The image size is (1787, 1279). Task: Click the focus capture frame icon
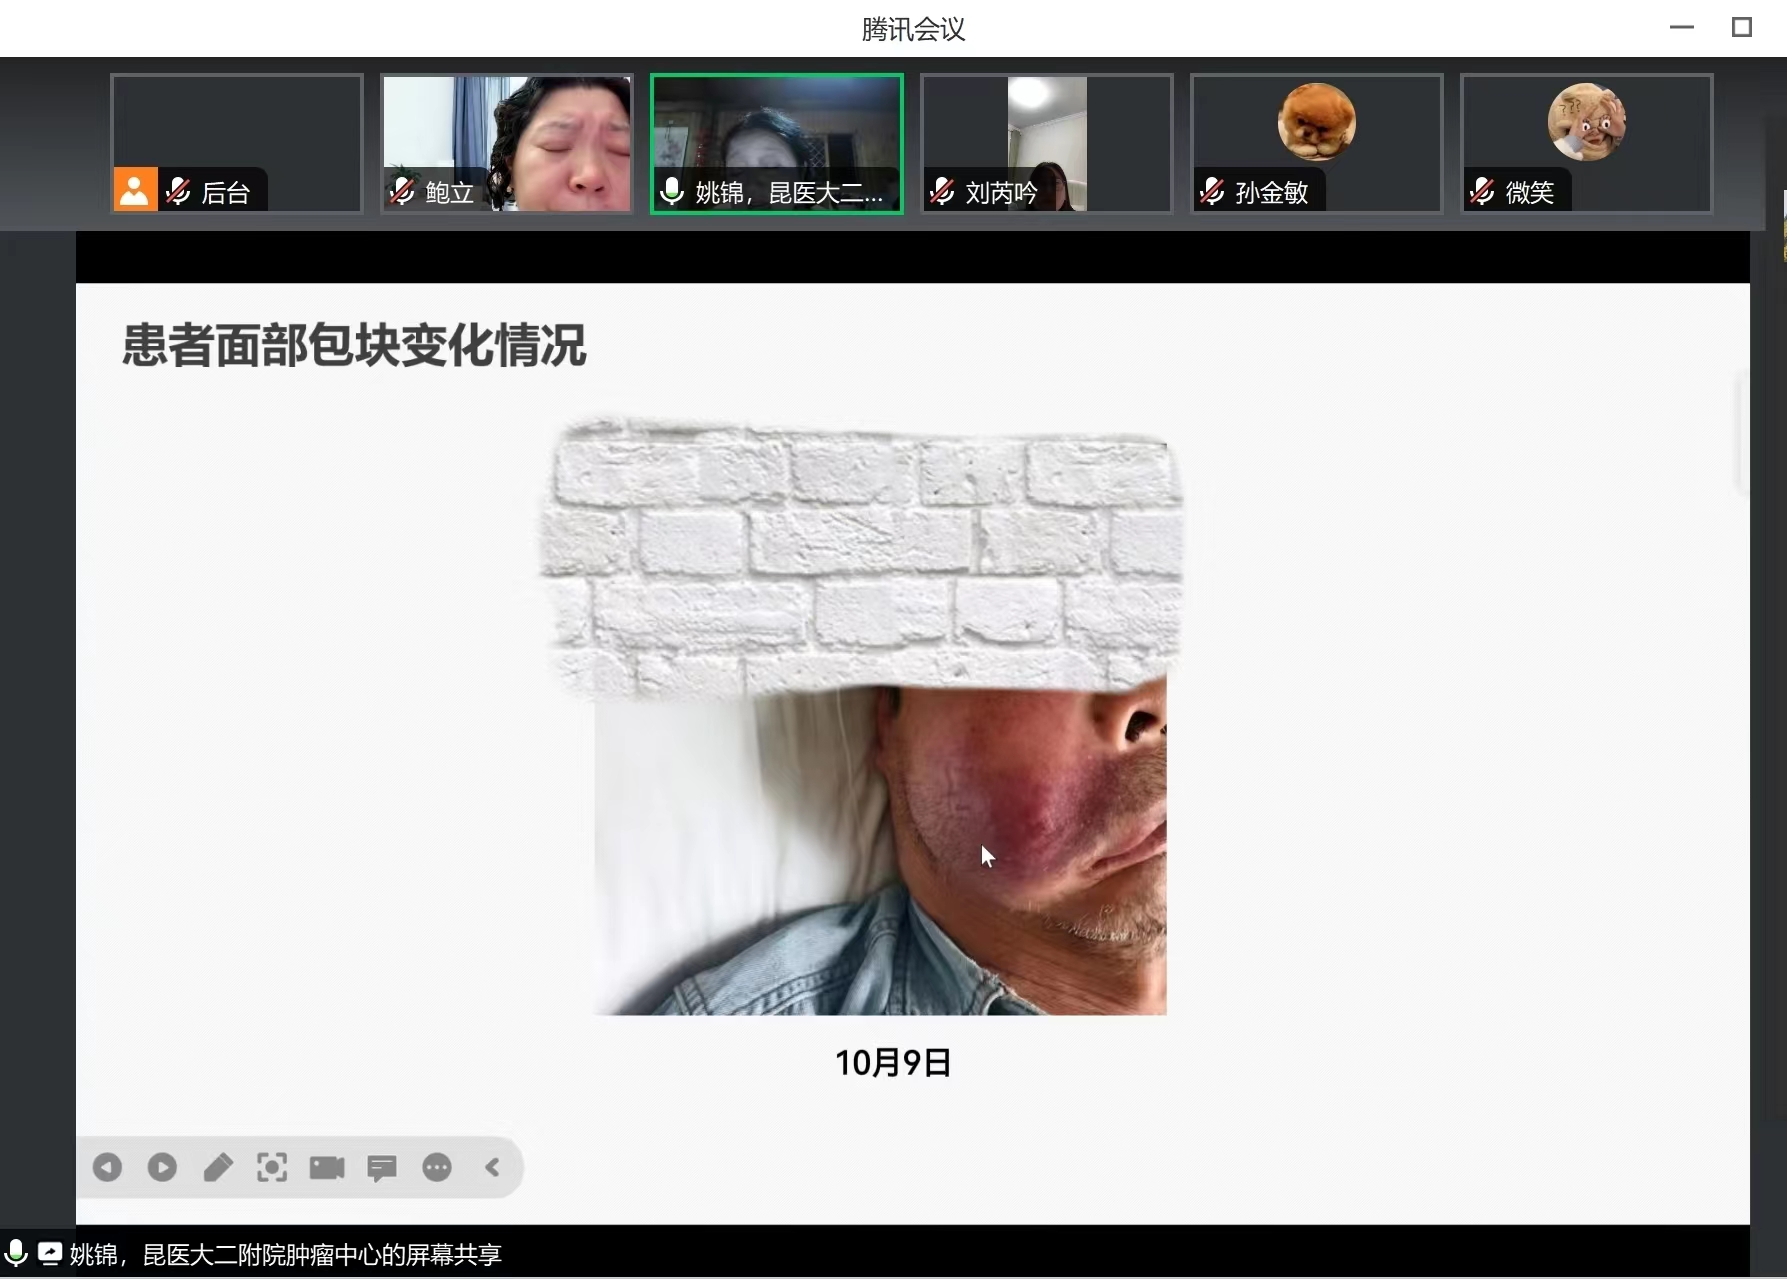point(272,1167)
